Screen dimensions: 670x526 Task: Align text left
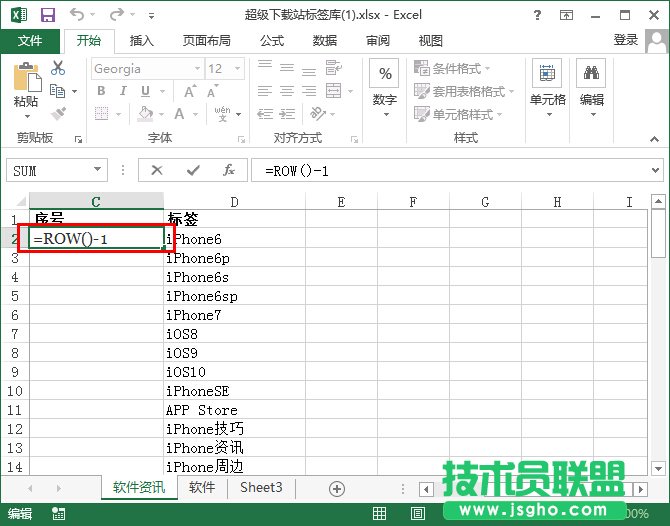point(264,91)
